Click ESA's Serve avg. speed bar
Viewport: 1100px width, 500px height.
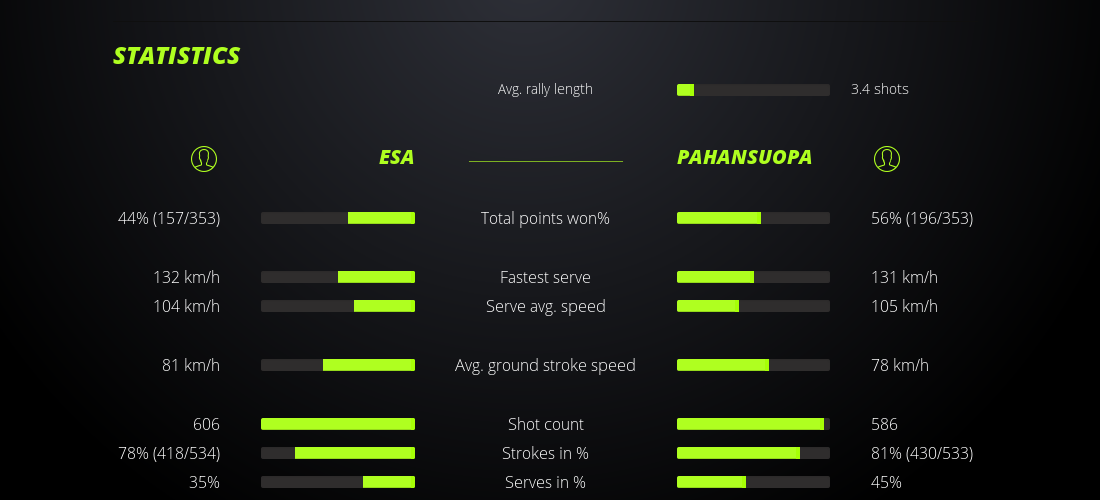point(338,306)
